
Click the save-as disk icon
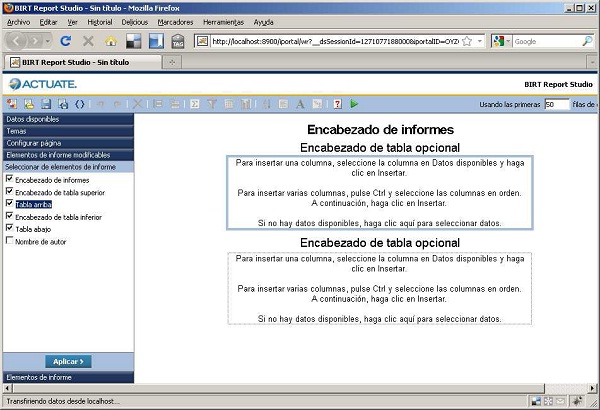[x=63, y=104]
